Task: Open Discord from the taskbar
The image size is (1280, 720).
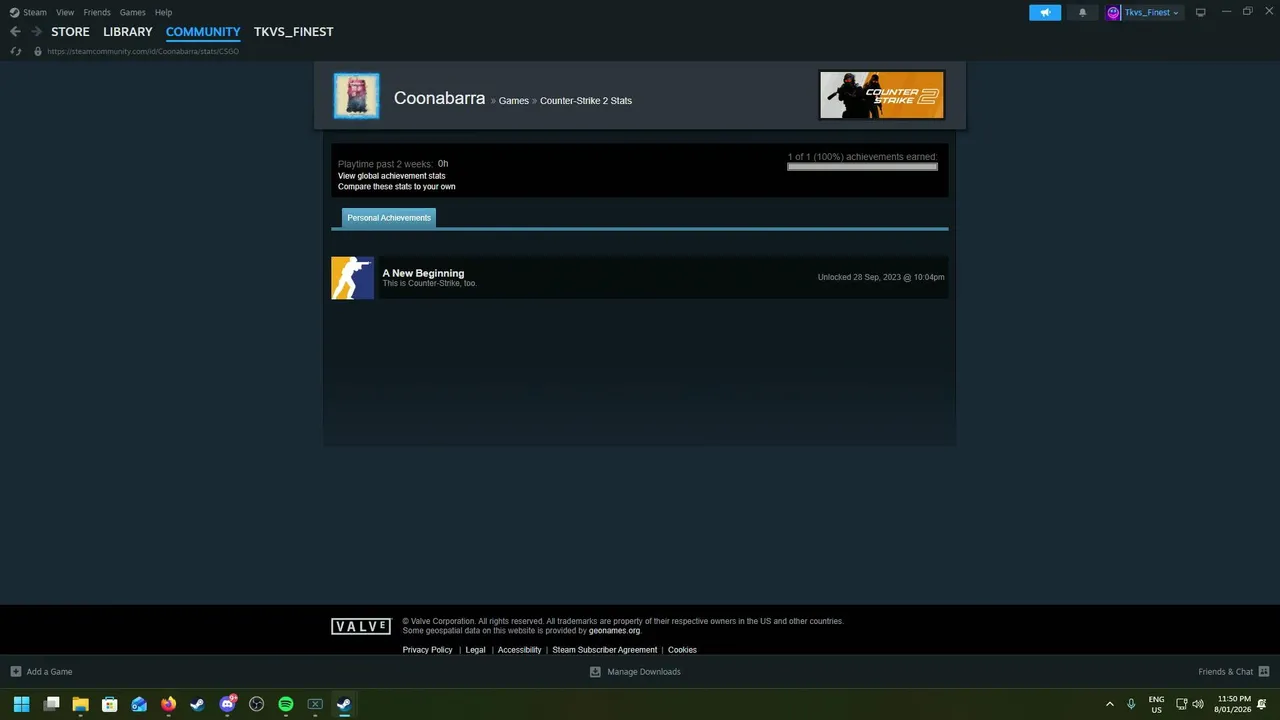Action: point(227,704)
